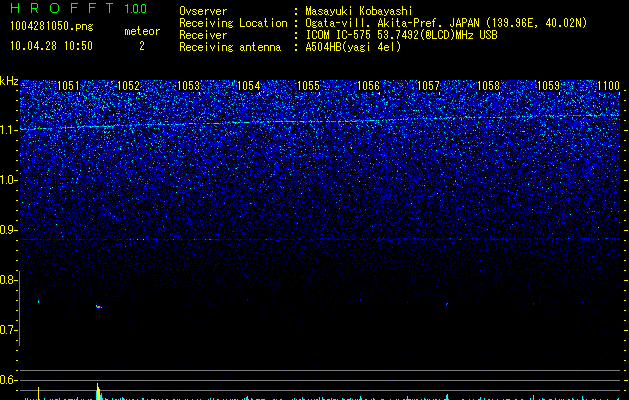Click the 0.7 kHz axis label
Screen dimensions: 629x400
coord(8,330)
